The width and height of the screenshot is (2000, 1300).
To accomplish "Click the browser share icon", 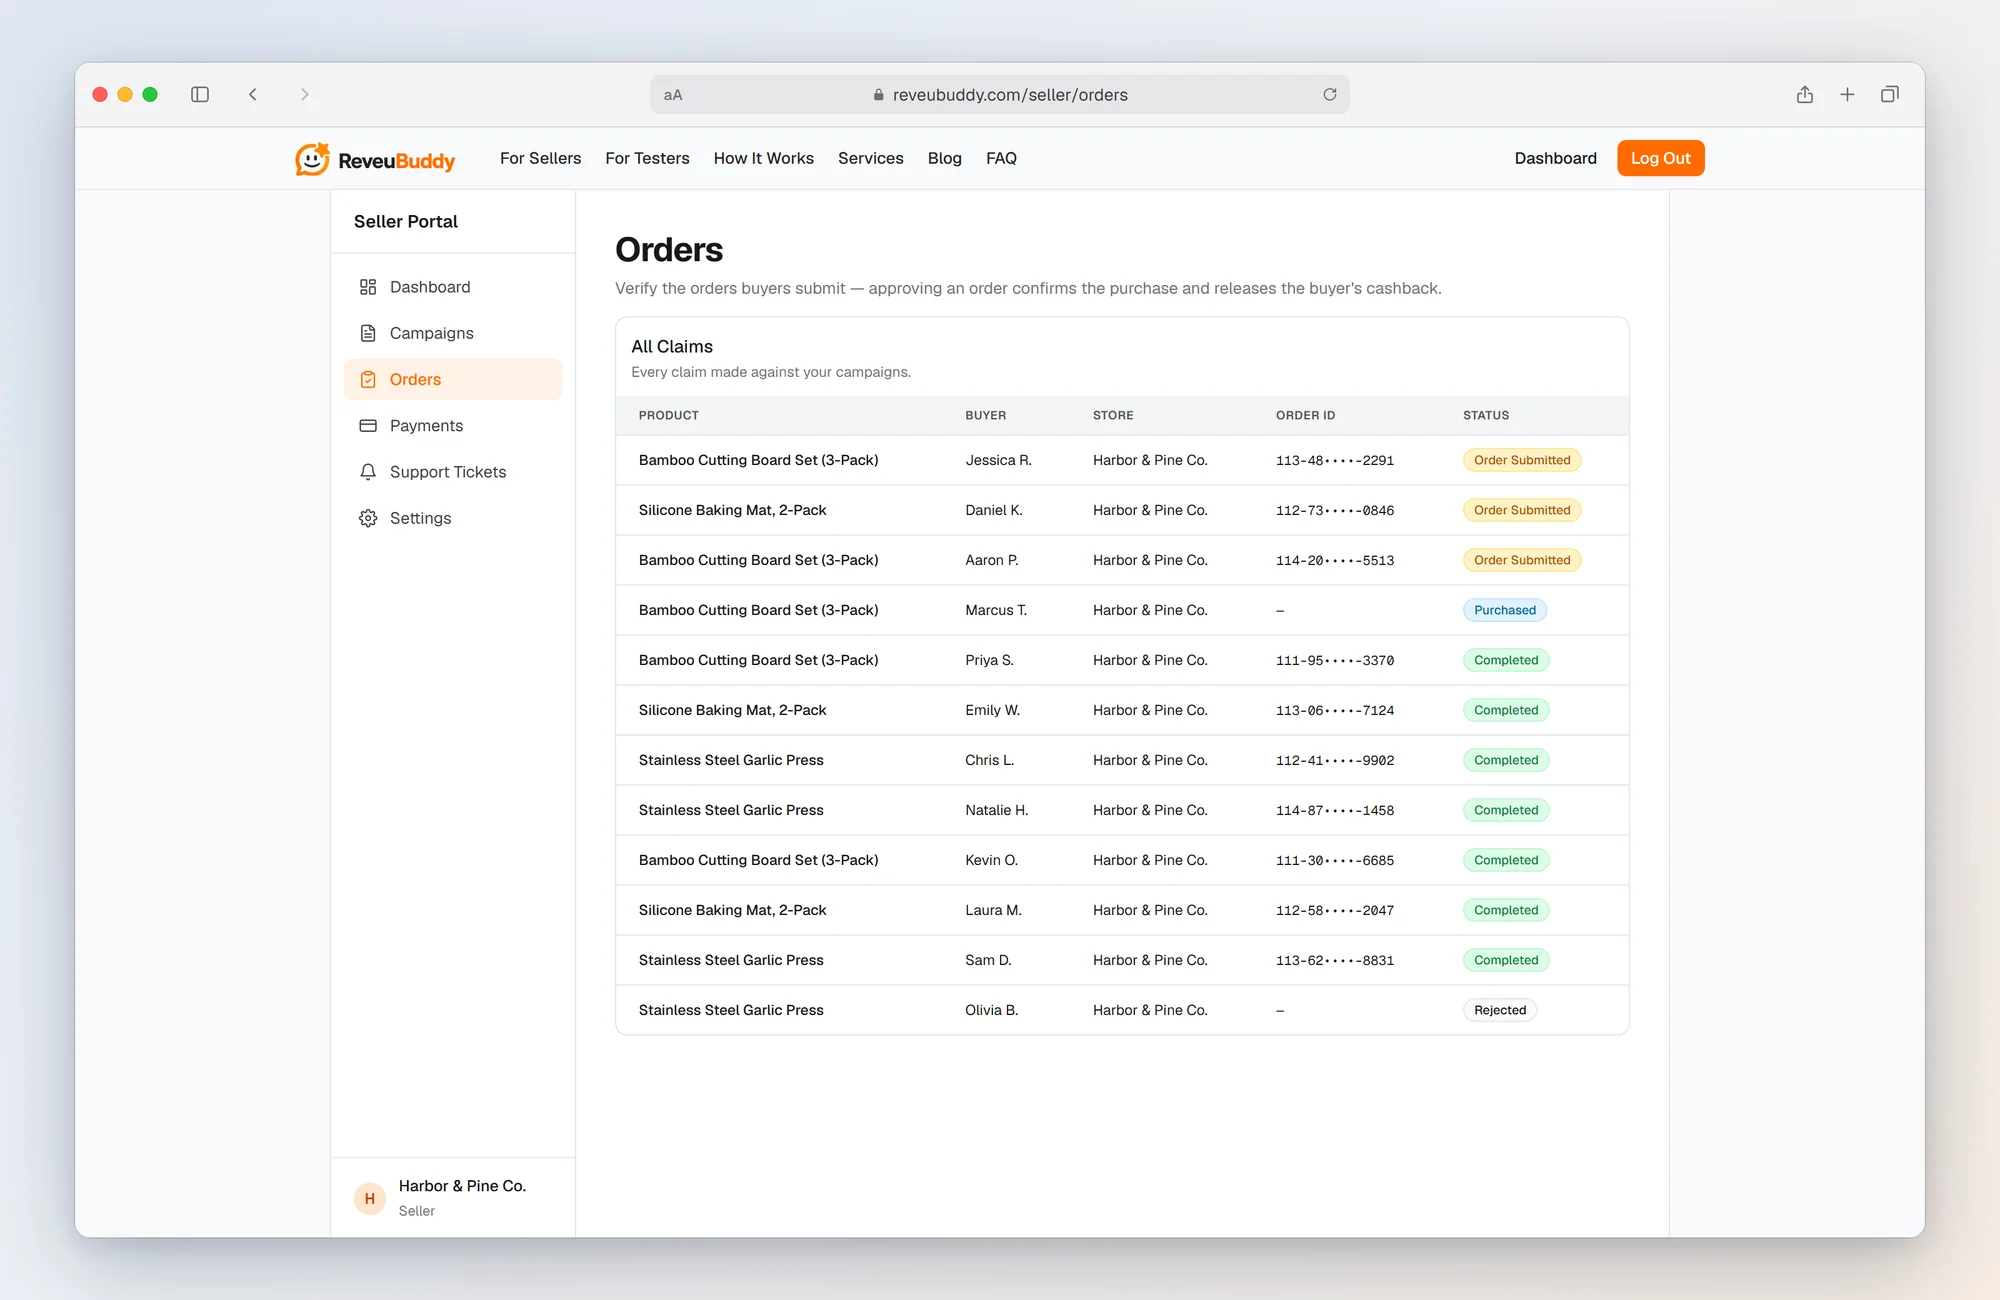I will [1805, 94].
